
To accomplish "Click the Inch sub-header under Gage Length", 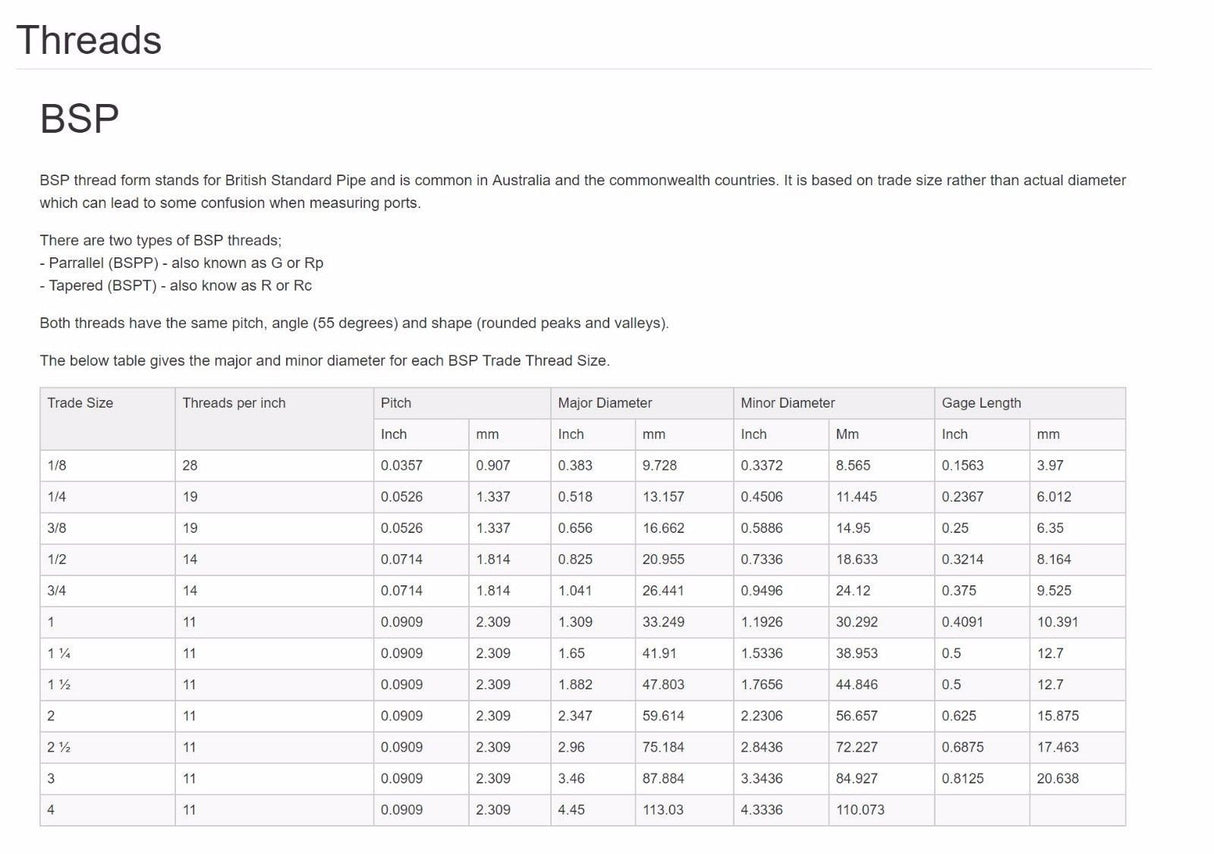I will 955,434.
